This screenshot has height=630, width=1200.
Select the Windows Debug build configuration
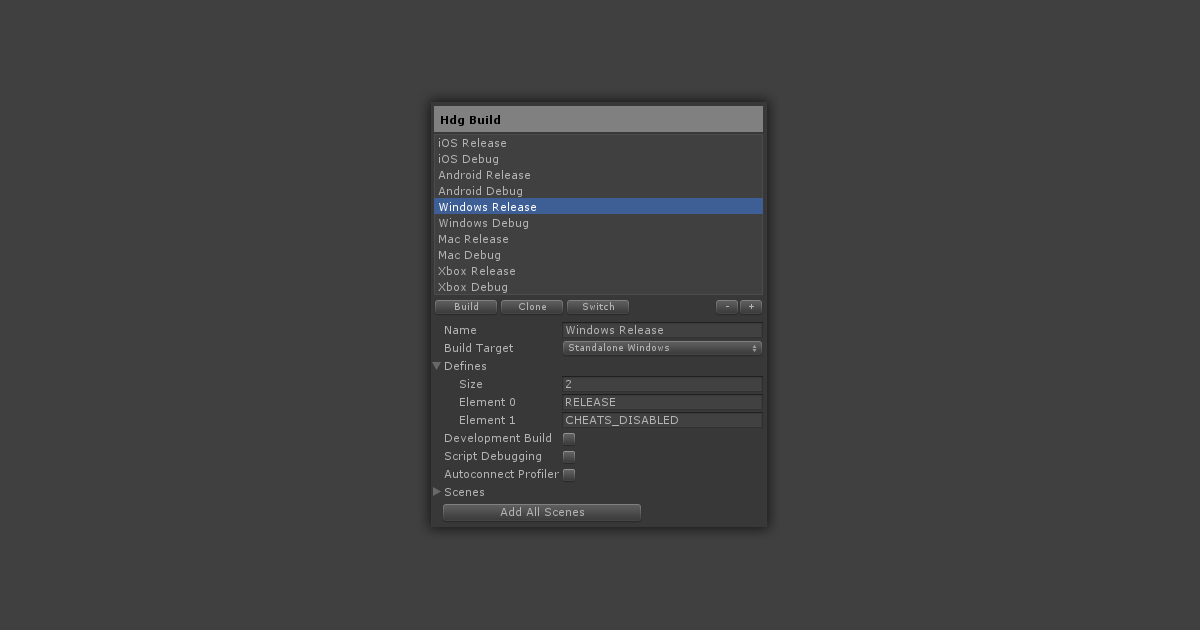(483, 223)
